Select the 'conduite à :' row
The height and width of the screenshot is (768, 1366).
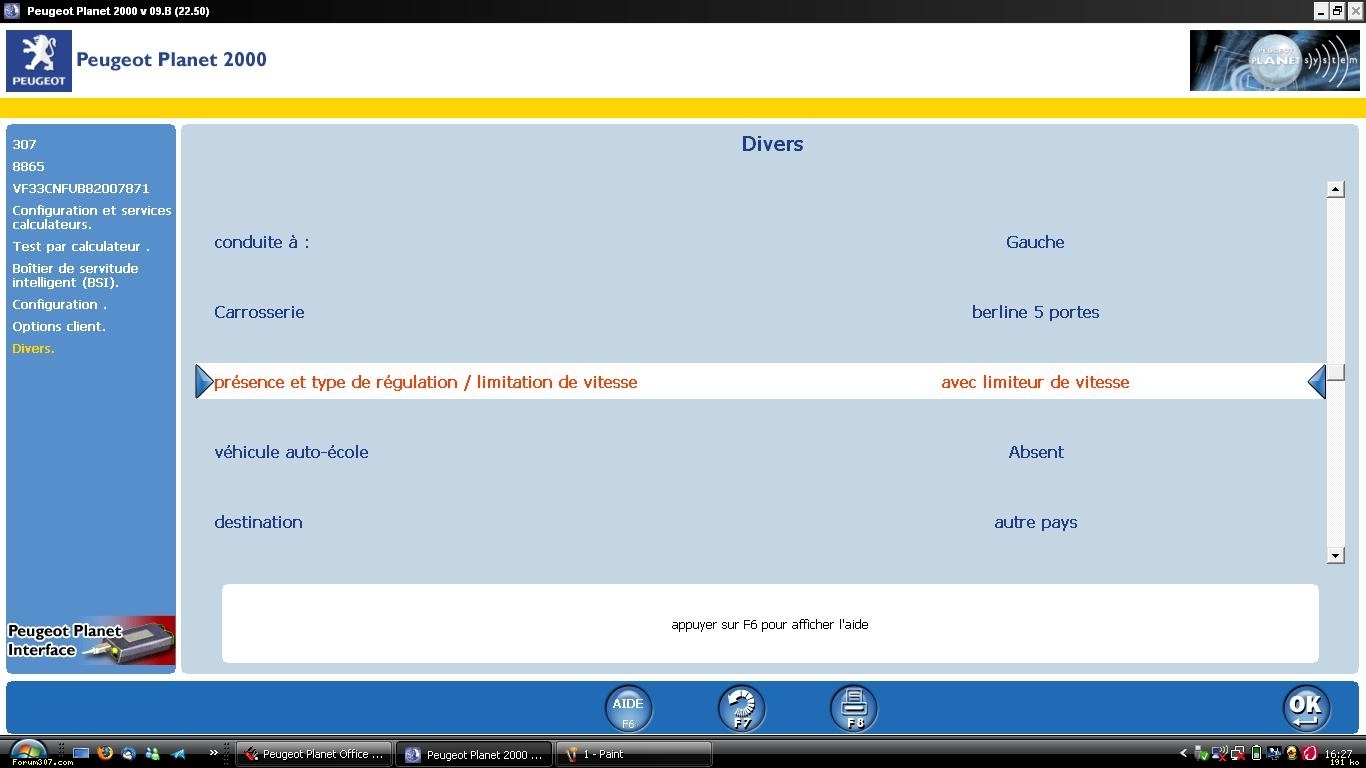(x=760, y=242)
